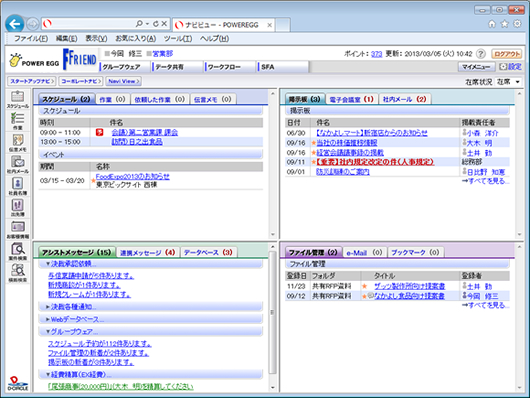Open the ツール(T) browser menu
This screenshot has width=530, height=398.
tap(178, 39)
